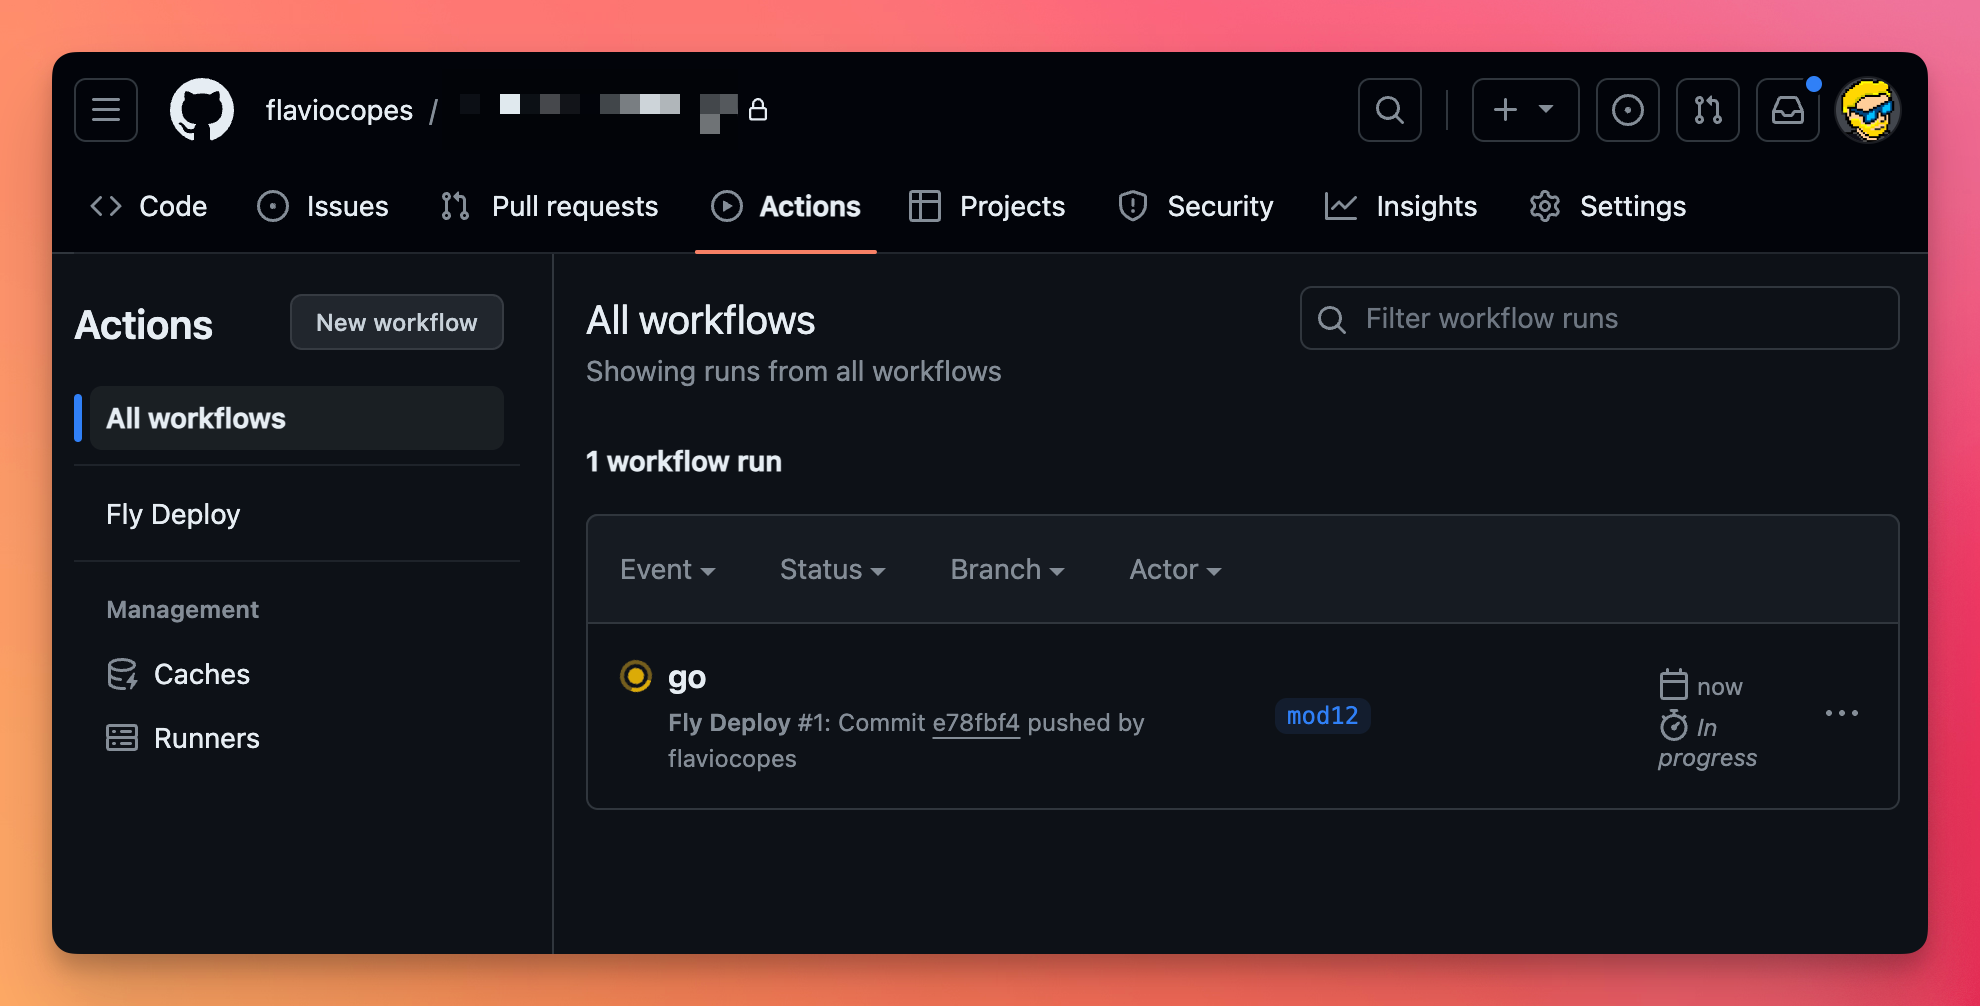Expand the Status filter dropdown

point(832,570)
